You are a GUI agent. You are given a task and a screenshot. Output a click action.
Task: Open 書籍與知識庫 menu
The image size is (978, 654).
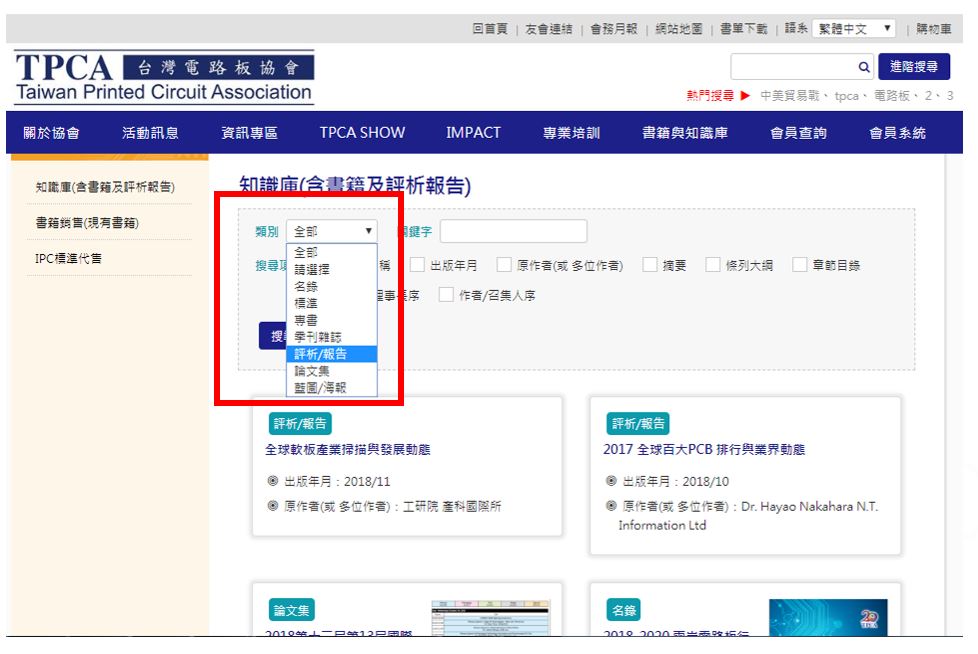[x=685, y=132]
